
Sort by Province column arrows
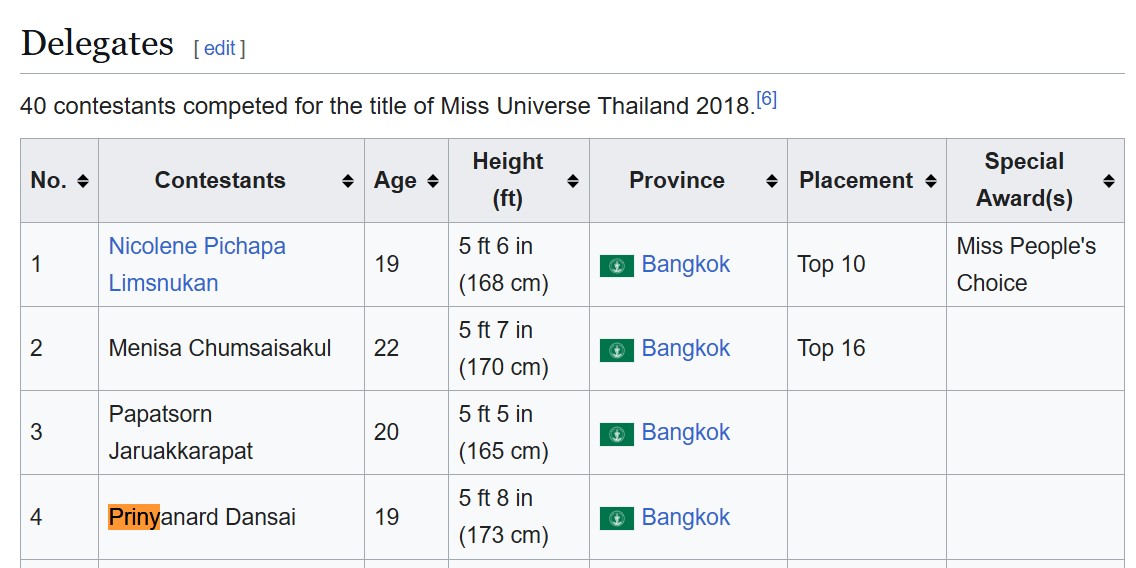click(771, 181)
